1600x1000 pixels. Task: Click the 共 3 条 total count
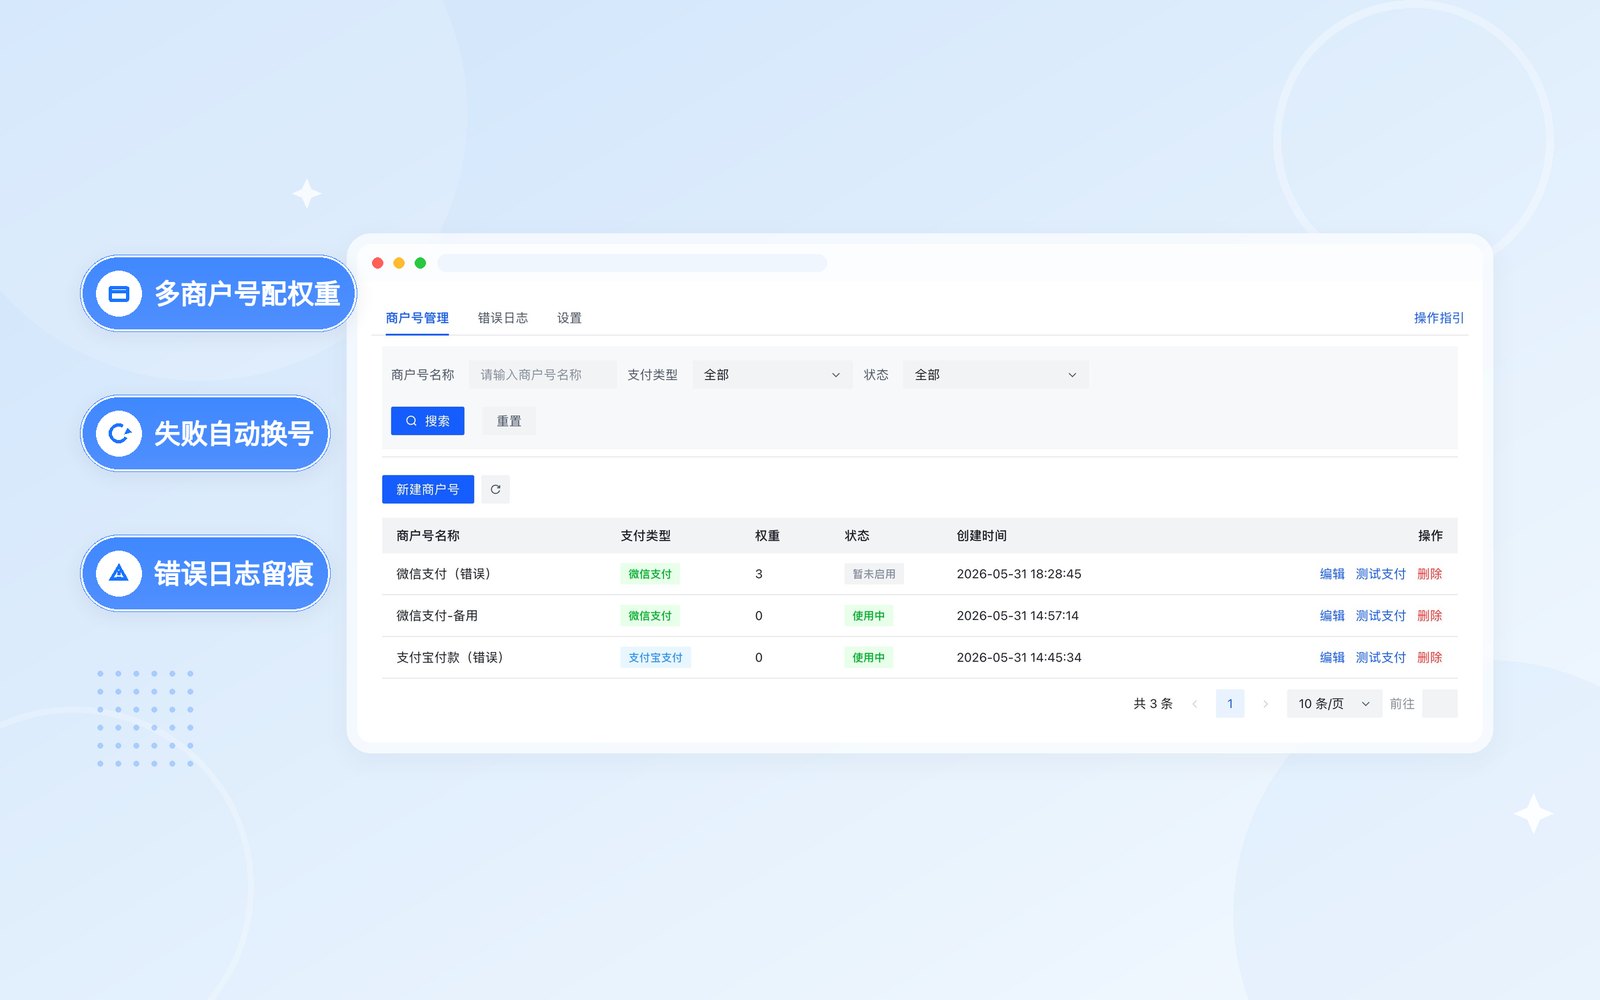(1153, 704)
